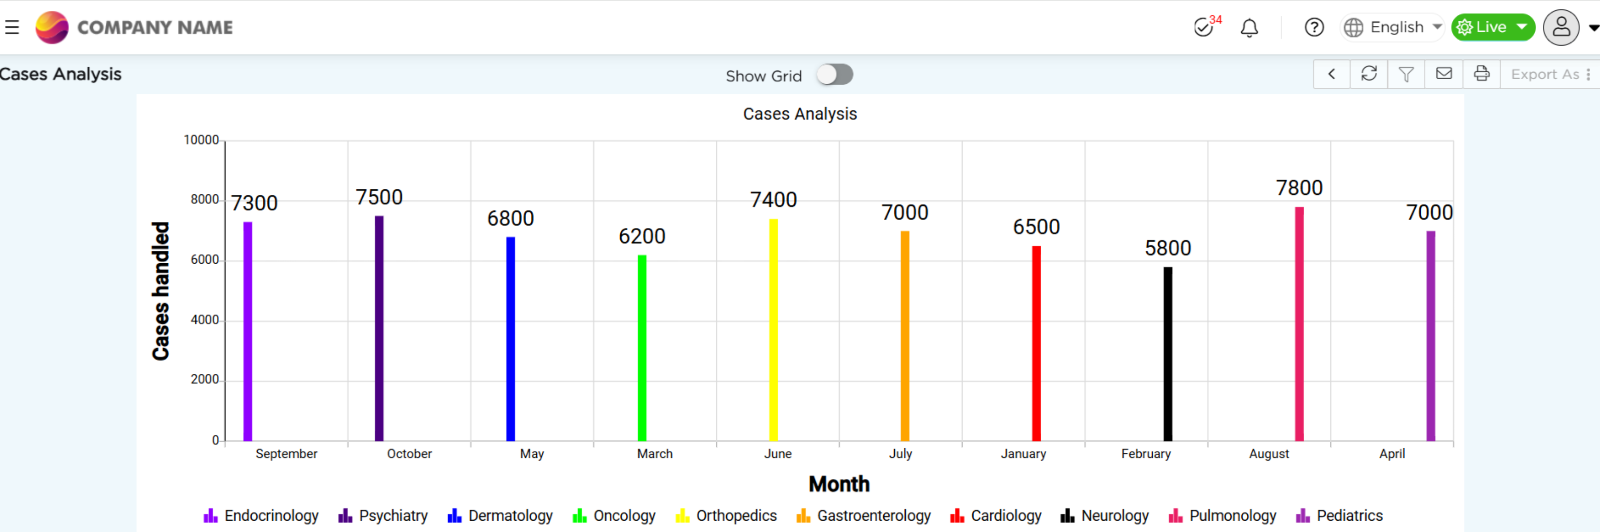
Task: Toggle Endocrinology series in legend
Action: [x=261, y=516]
